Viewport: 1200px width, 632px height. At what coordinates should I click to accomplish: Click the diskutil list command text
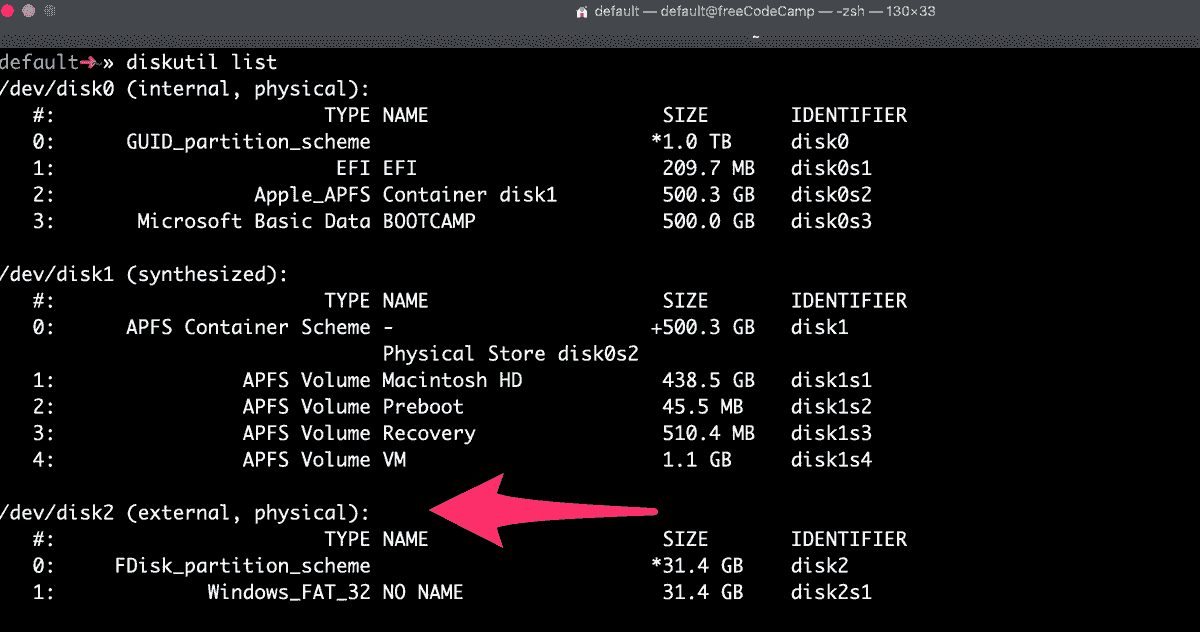click(199, 61)
